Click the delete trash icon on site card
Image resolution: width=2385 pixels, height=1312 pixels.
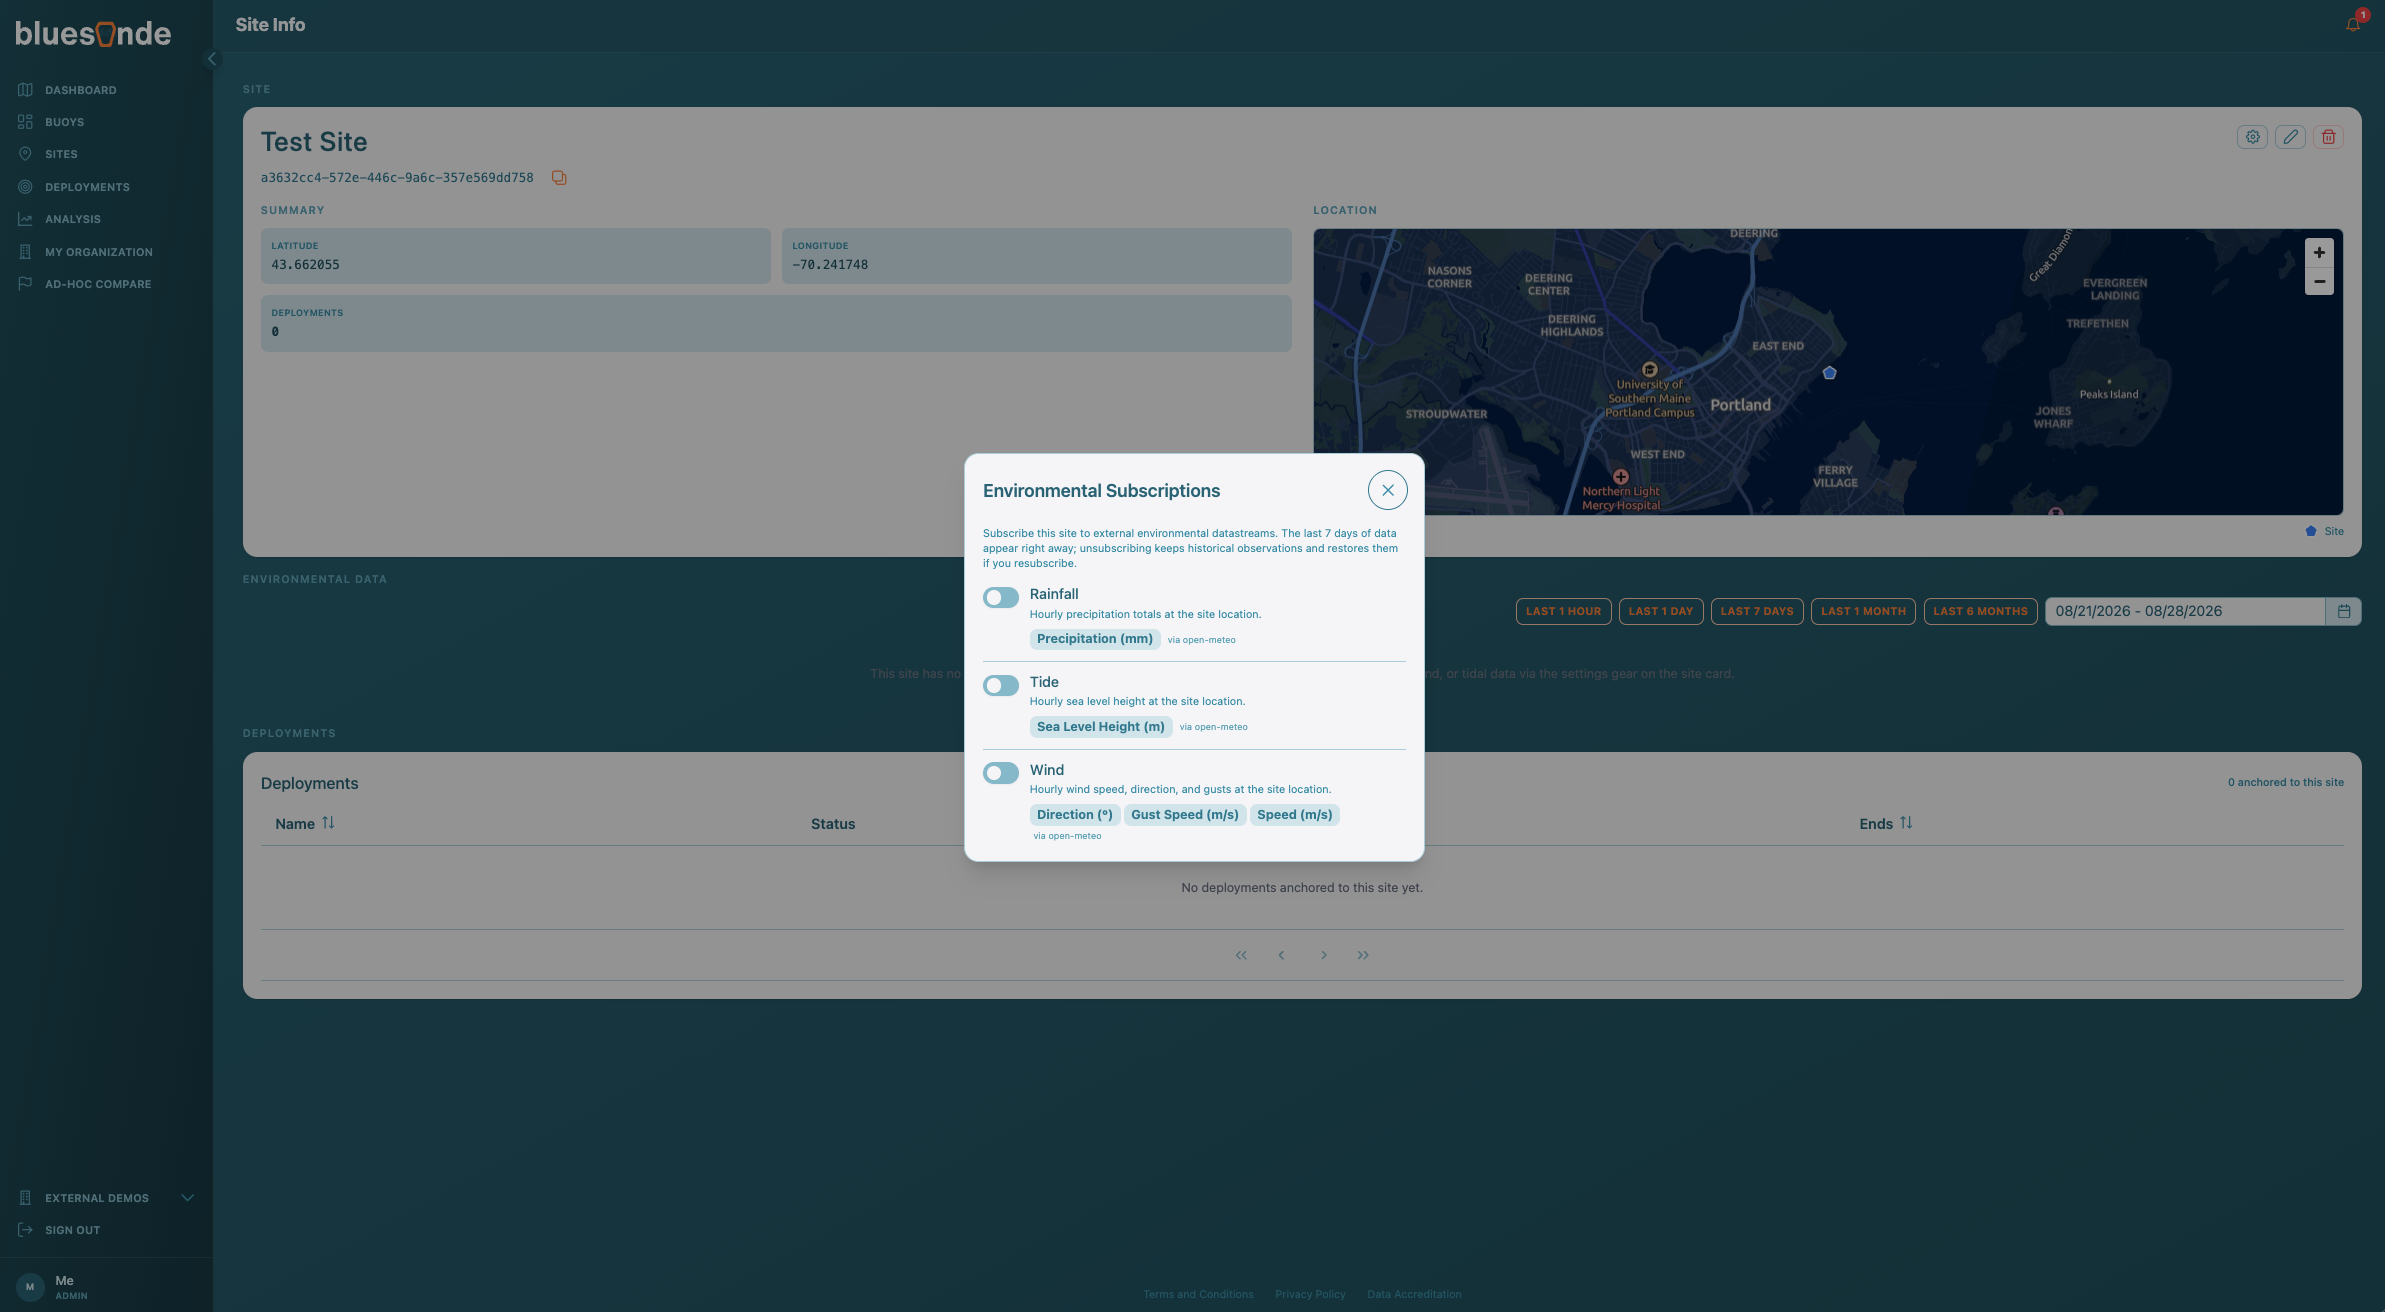pos(2328,137)
